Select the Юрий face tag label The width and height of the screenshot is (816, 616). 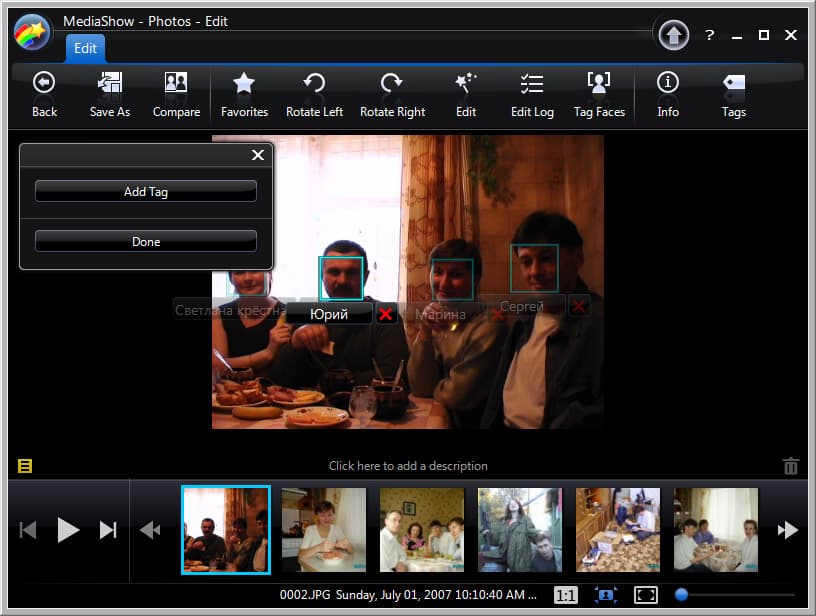tap(329, 314)
